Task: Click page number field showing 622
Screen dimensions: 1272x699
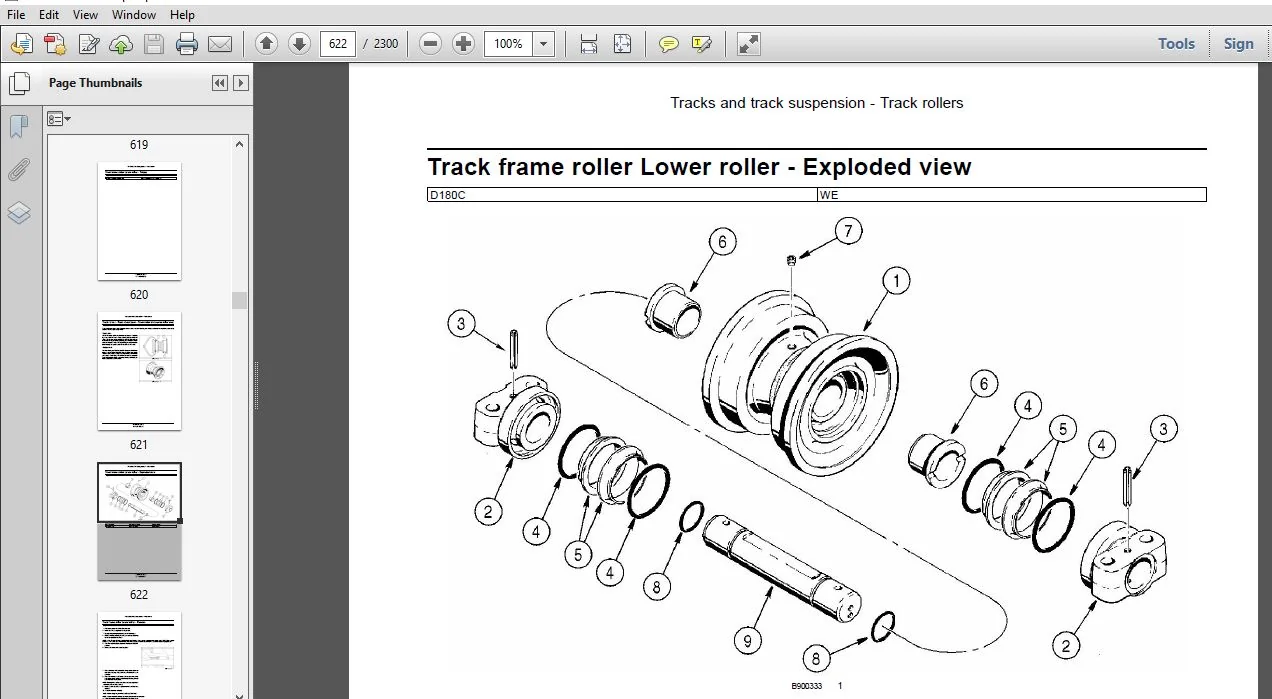Action: point(338,44)
